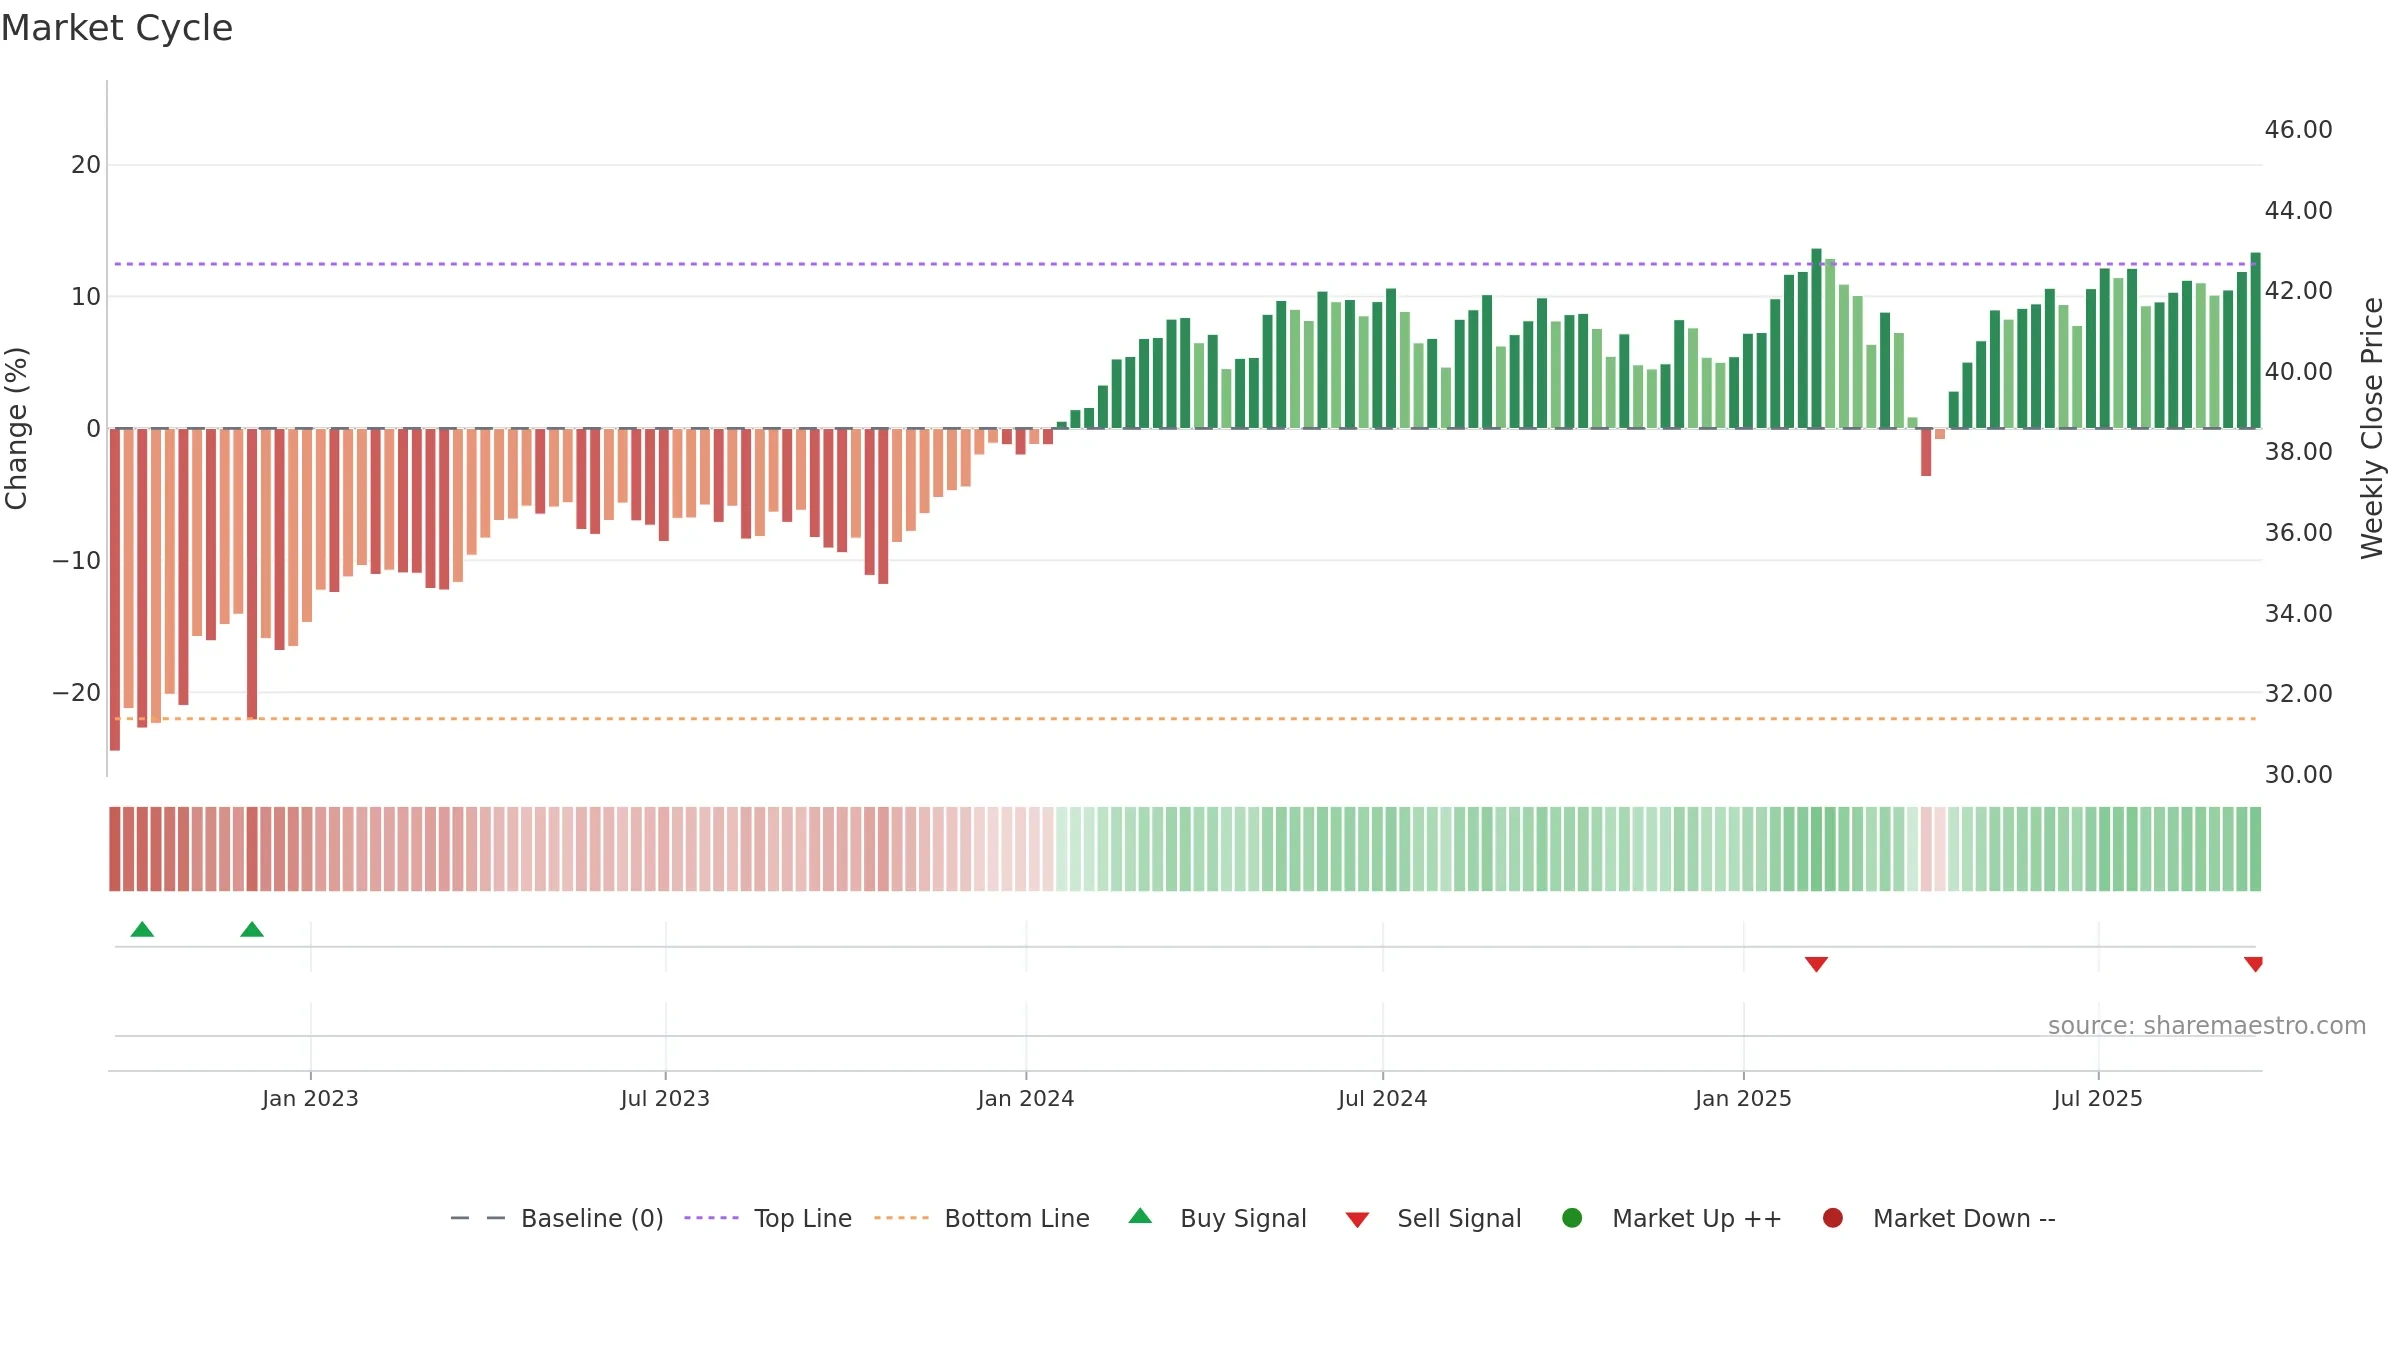Click the second buy signal triangle near Jan 2023
The height and width of the screenshot is (1350, 2400).
(x=252, y=929)
